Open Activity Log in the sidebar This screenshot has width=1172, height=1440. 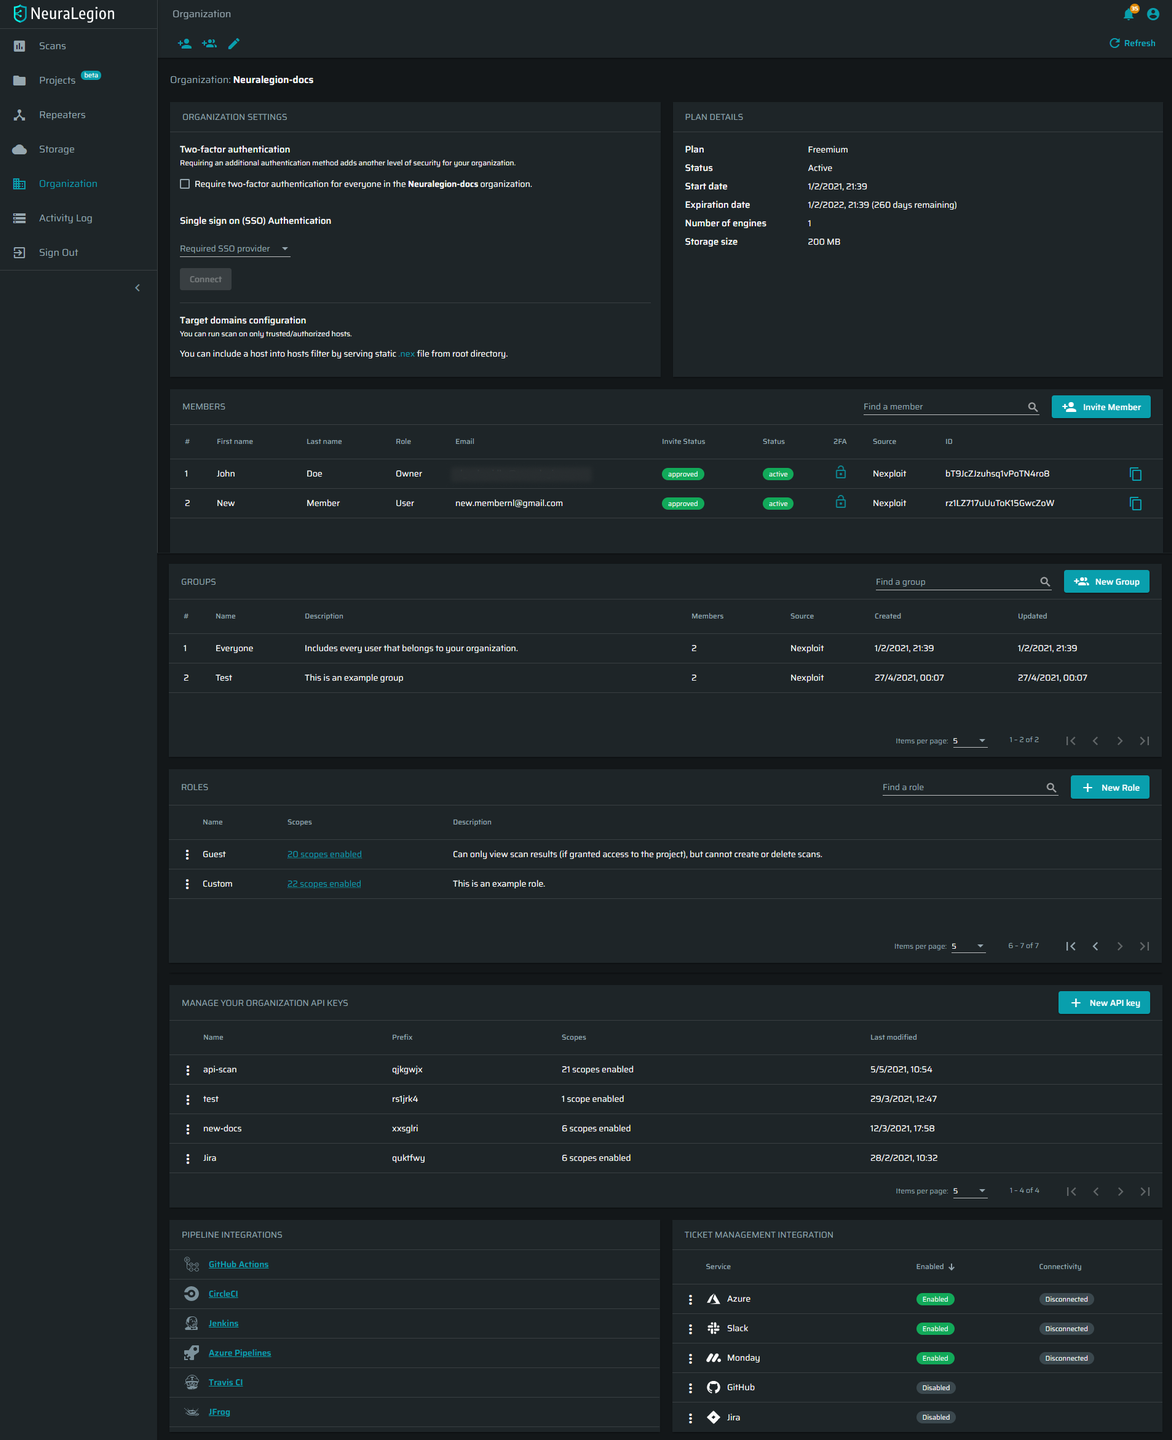coord(65,218)
